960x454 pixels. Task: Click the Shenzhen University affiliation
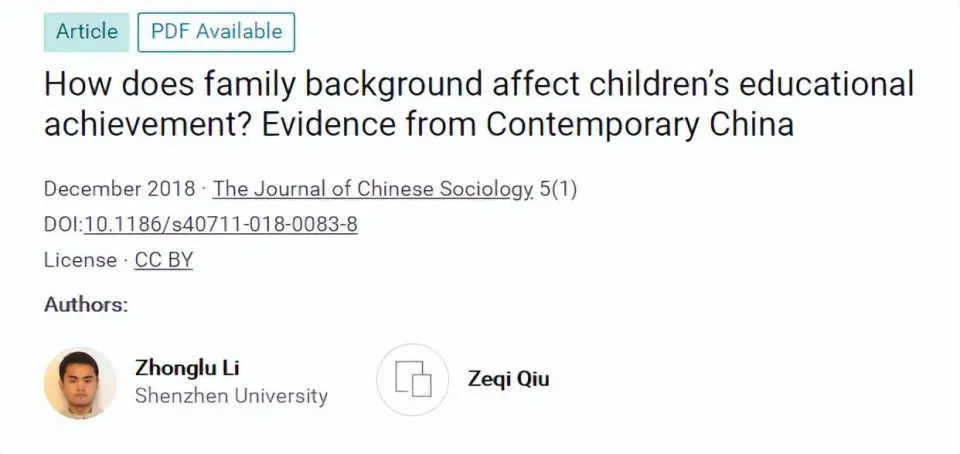coord(231,396)
